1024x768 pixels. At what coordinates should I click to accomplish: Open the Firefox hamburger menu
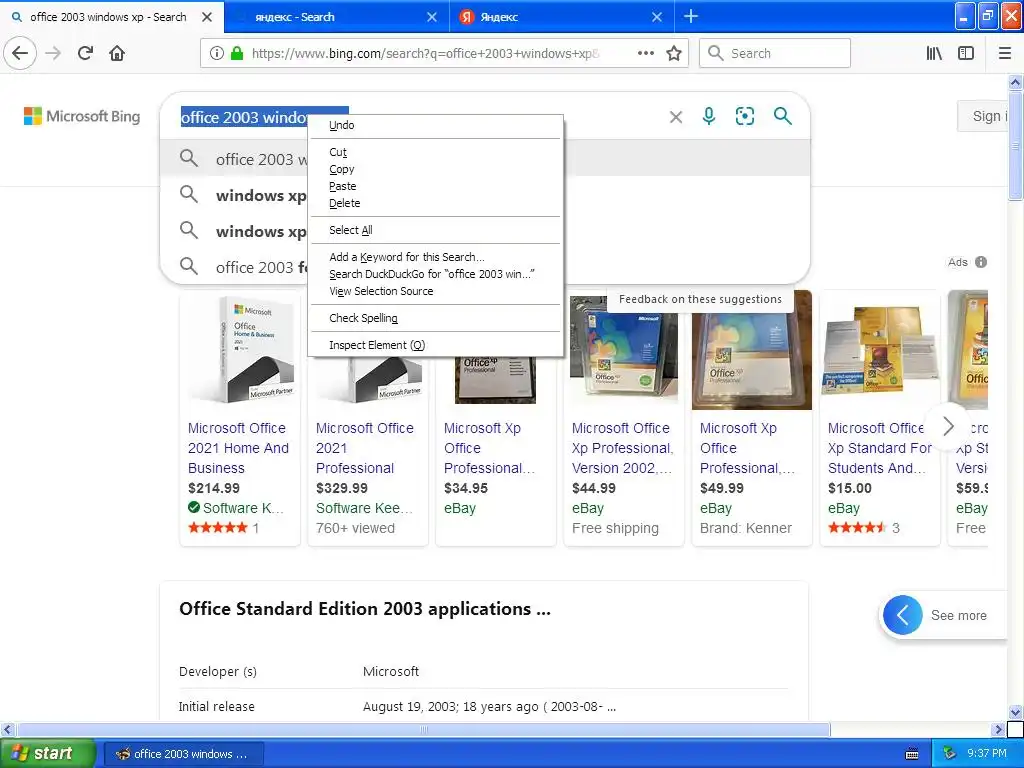(1005, 54)
